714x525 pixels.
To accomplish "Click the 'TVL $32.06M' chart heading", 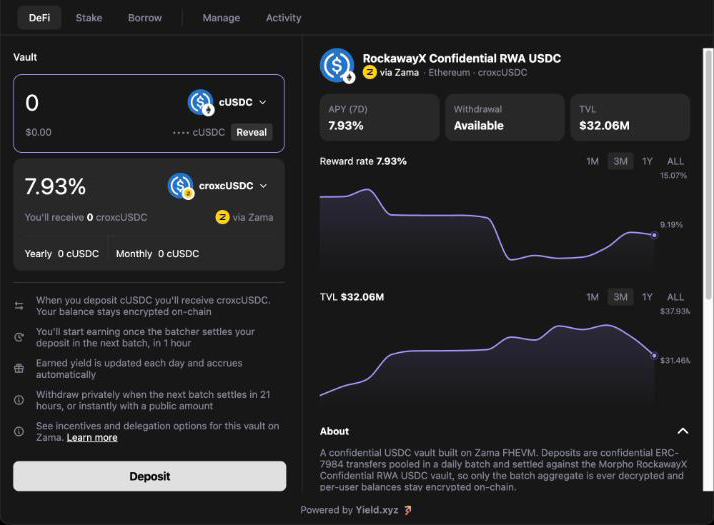I will tap(352, 297).
